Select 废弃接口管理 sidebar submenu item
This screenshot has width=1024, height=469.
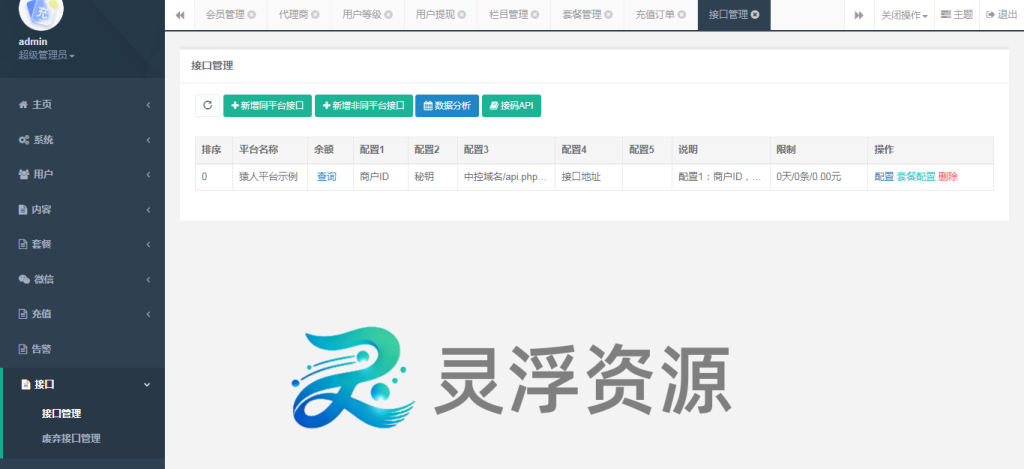(x=71, y=439)
